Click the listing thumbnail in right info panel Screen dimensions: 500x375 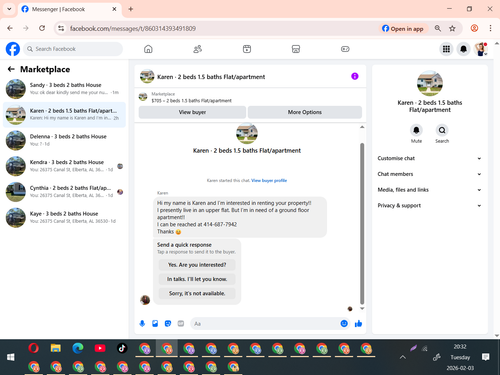pos(430,83)
